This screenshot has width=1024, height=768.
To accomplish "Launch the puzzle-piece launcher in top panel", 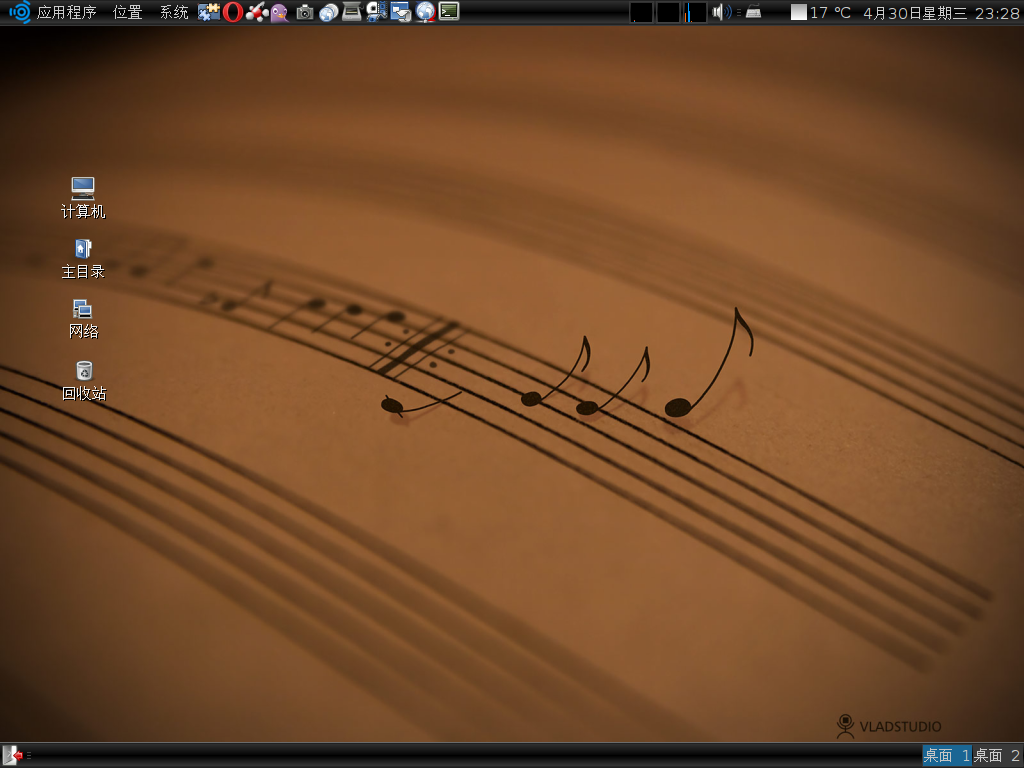I will point(209,12).
